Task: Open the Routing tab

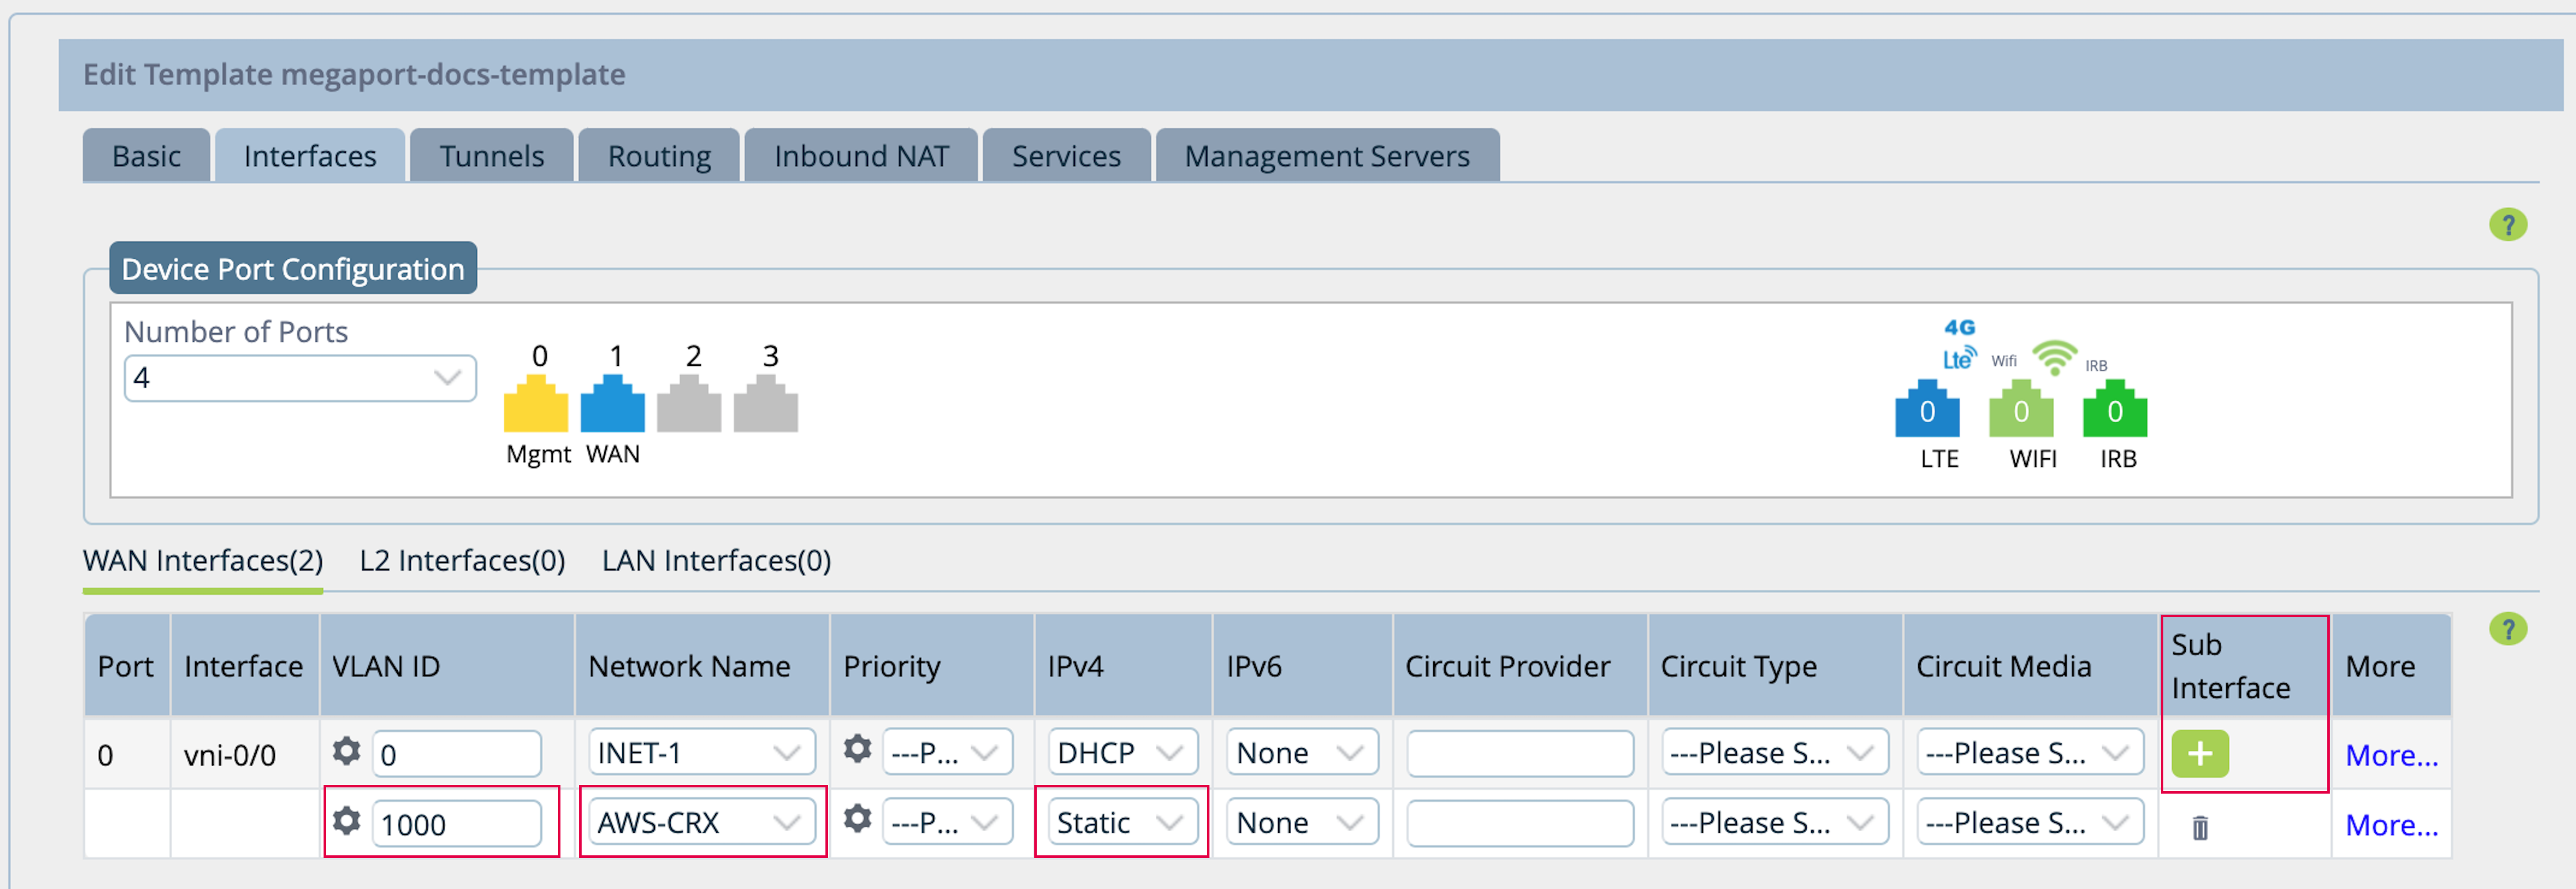Action: click(x=659, y=156)
